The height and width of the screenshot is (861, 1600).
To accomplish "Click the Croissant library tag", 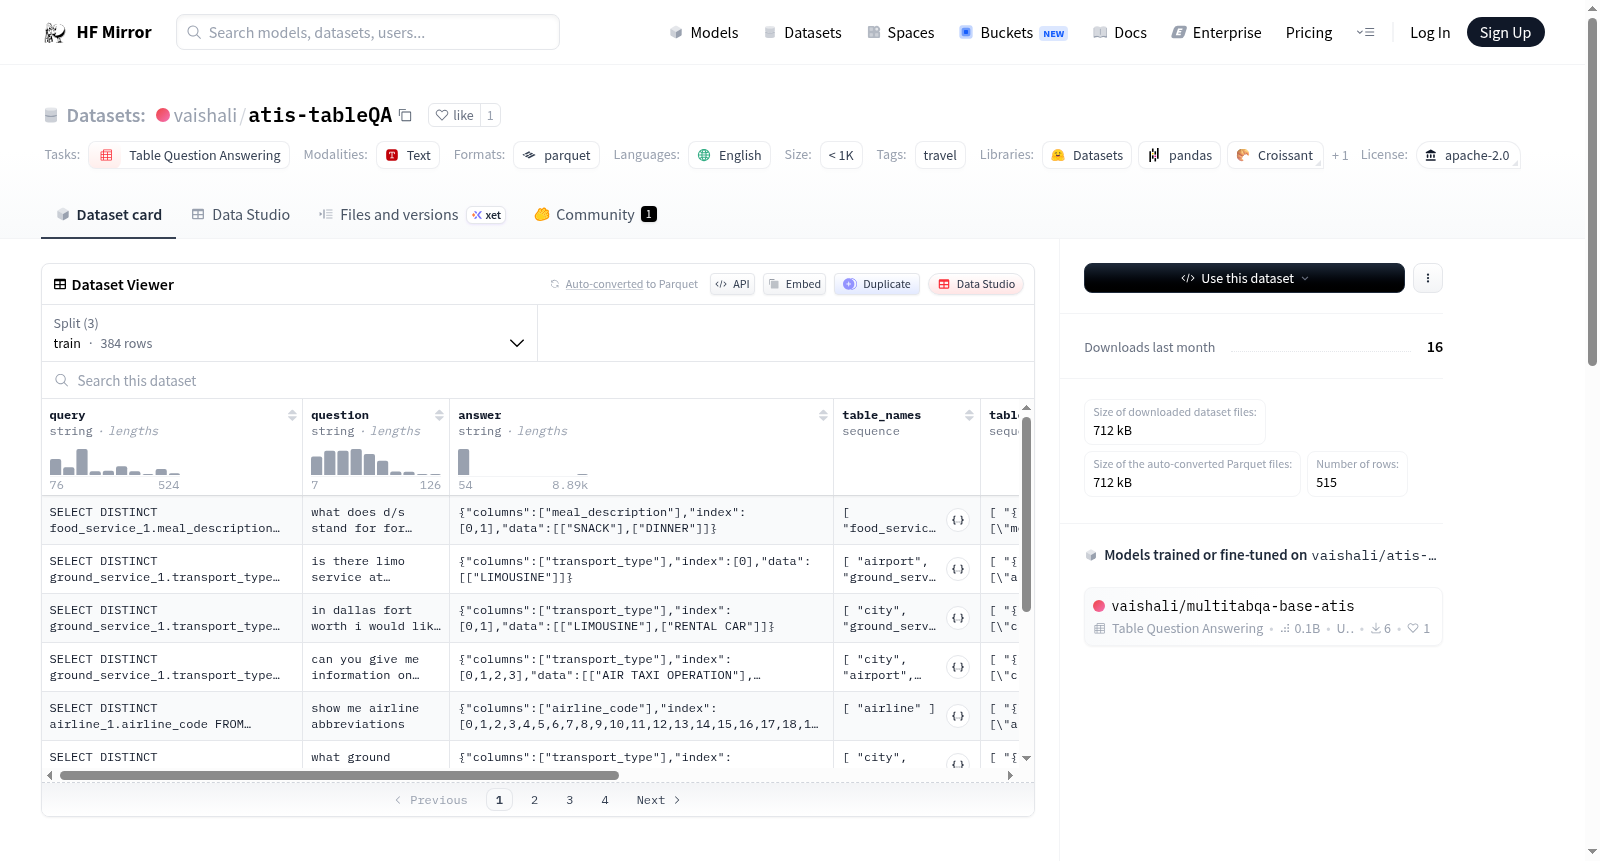I will 1275,155.
